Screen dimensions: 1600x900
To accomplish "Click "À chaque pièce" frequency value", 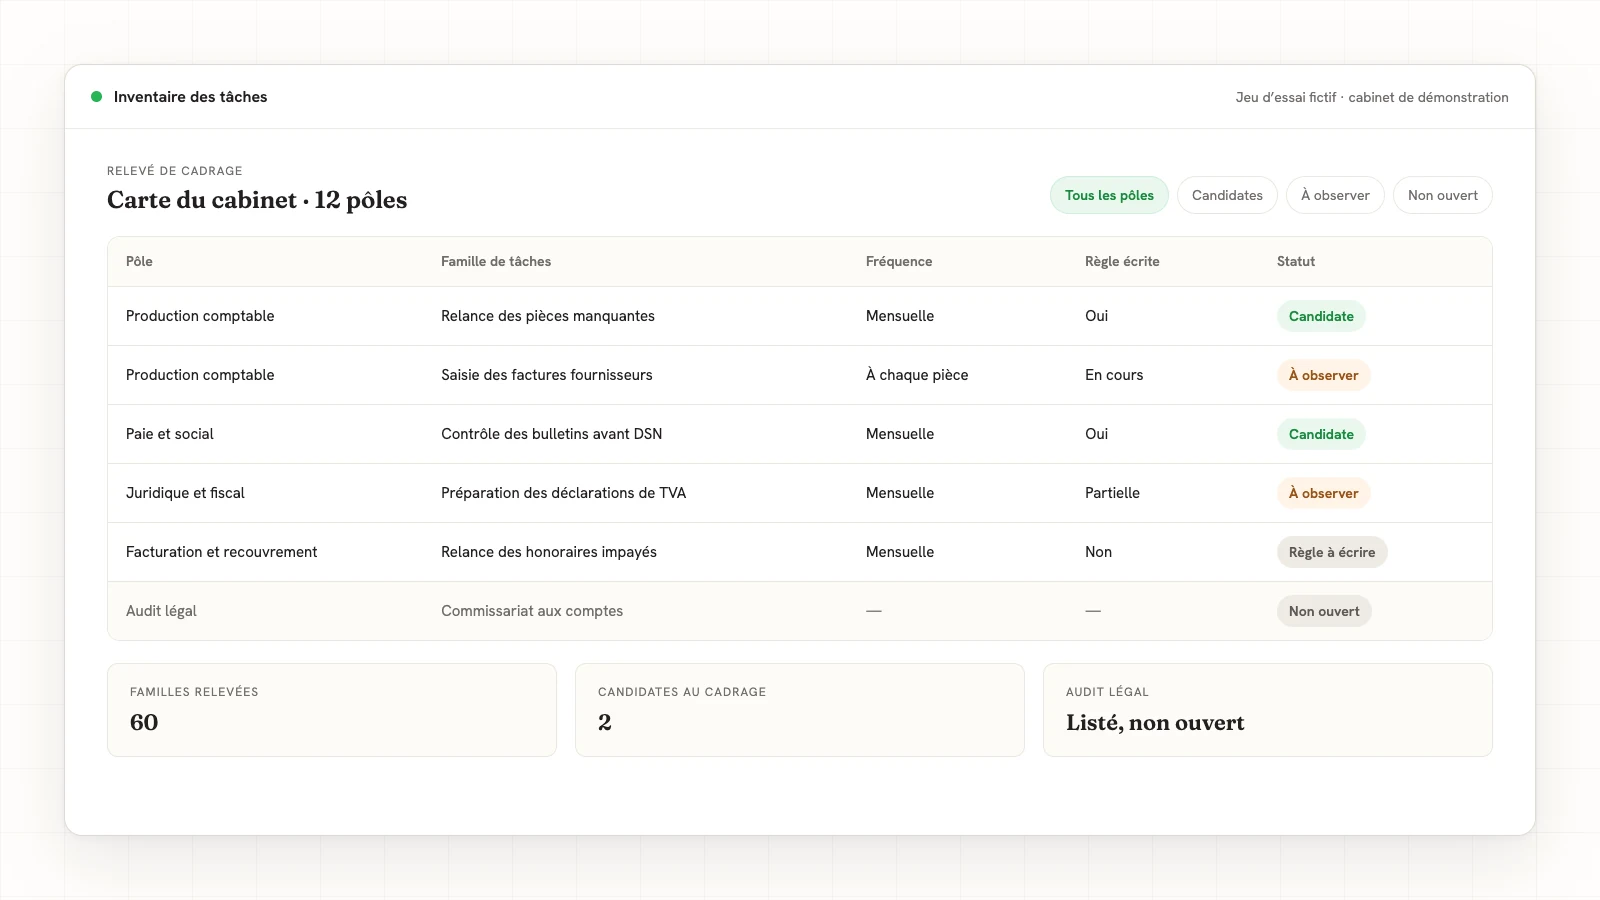I will 917,375.
